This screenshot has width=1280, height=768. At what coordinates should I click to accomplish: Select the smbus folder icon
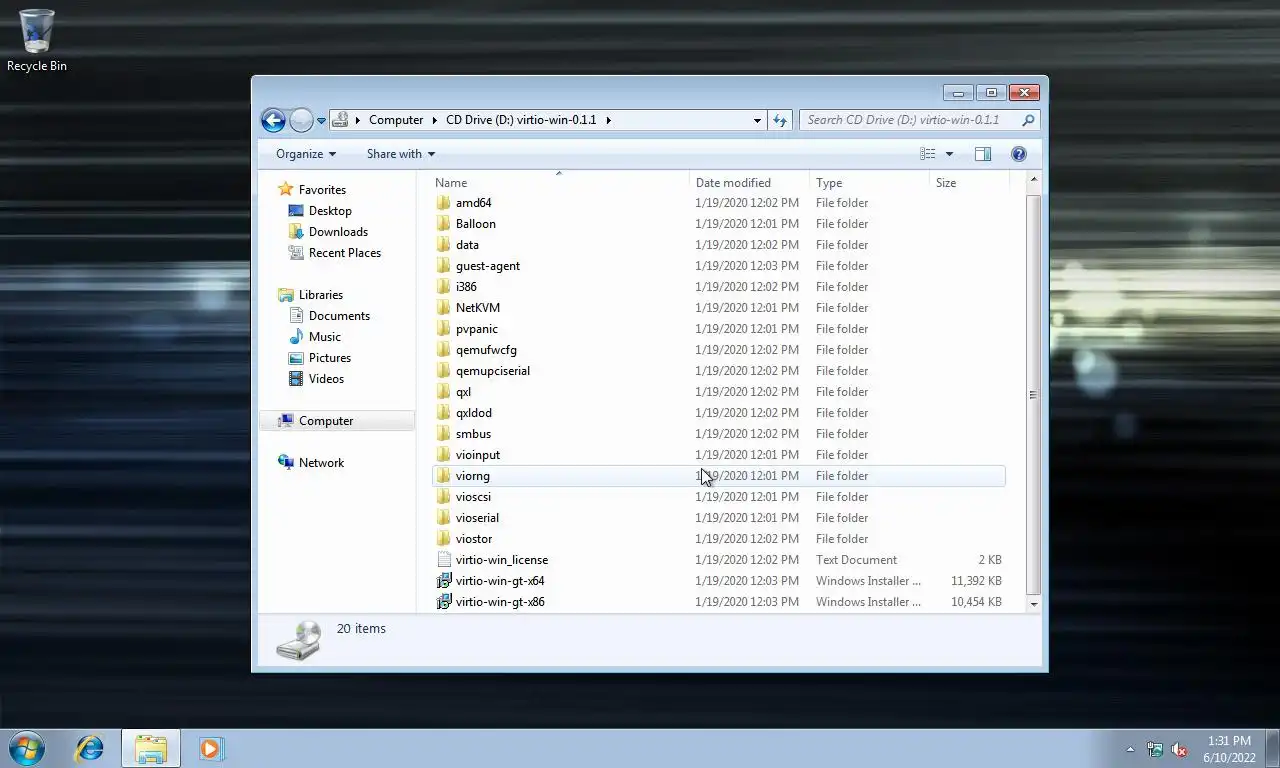pyautogui.click(x=444, y=434)
